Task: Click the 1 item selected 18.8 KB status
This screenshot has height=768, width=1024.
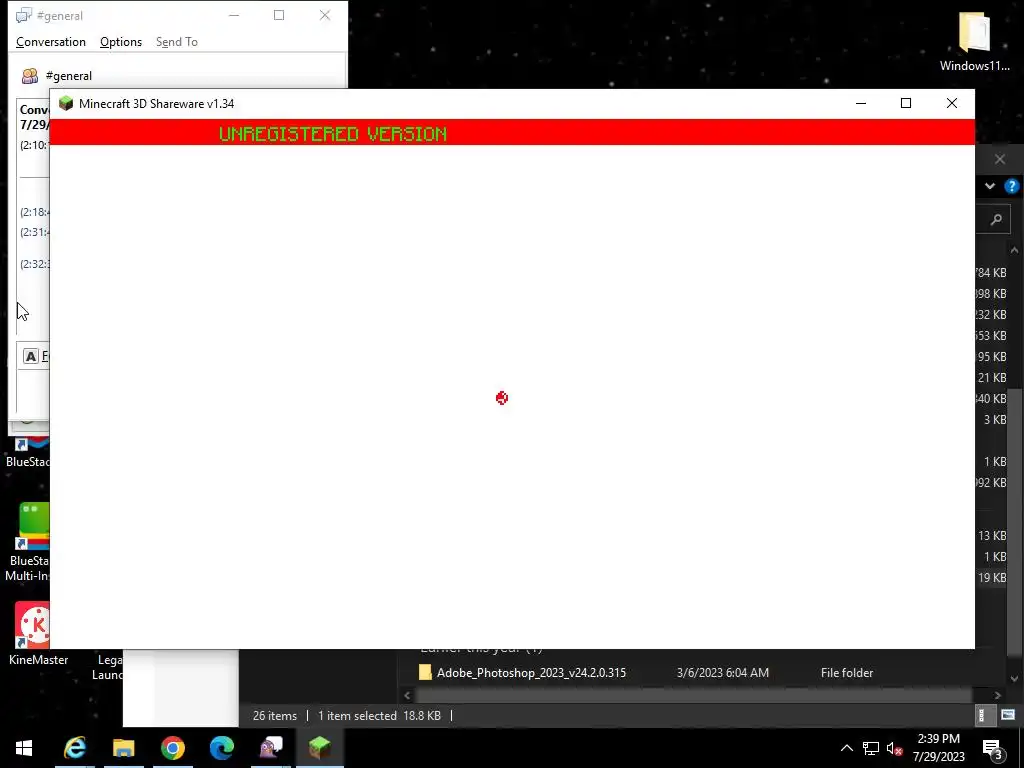Action: click(379, 716)
